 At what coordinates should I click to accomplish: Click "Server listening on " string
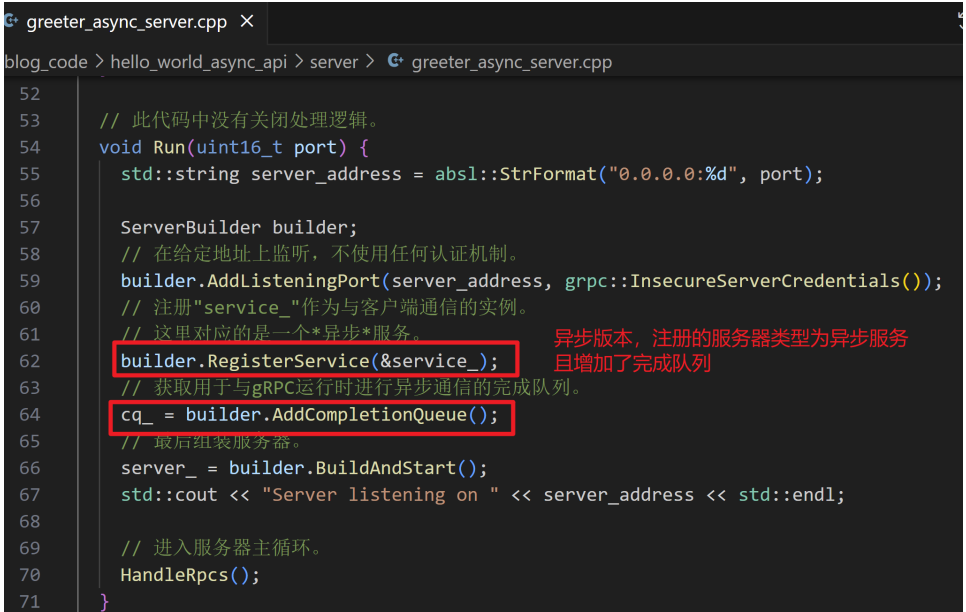click(380, 495)
